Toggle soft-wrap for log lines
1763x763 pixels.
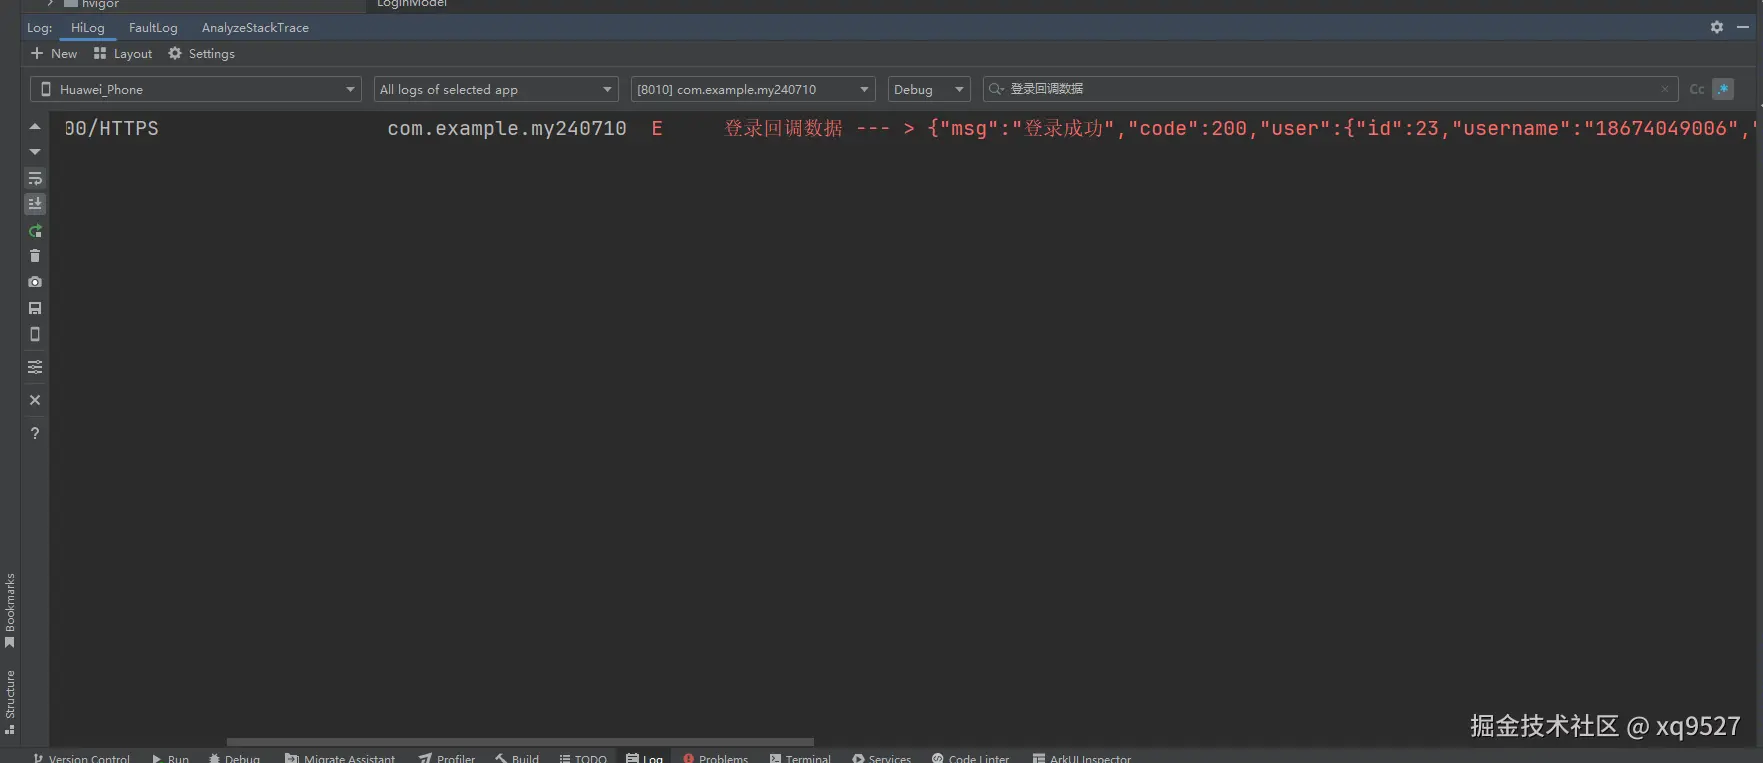[x=35, y=178]
